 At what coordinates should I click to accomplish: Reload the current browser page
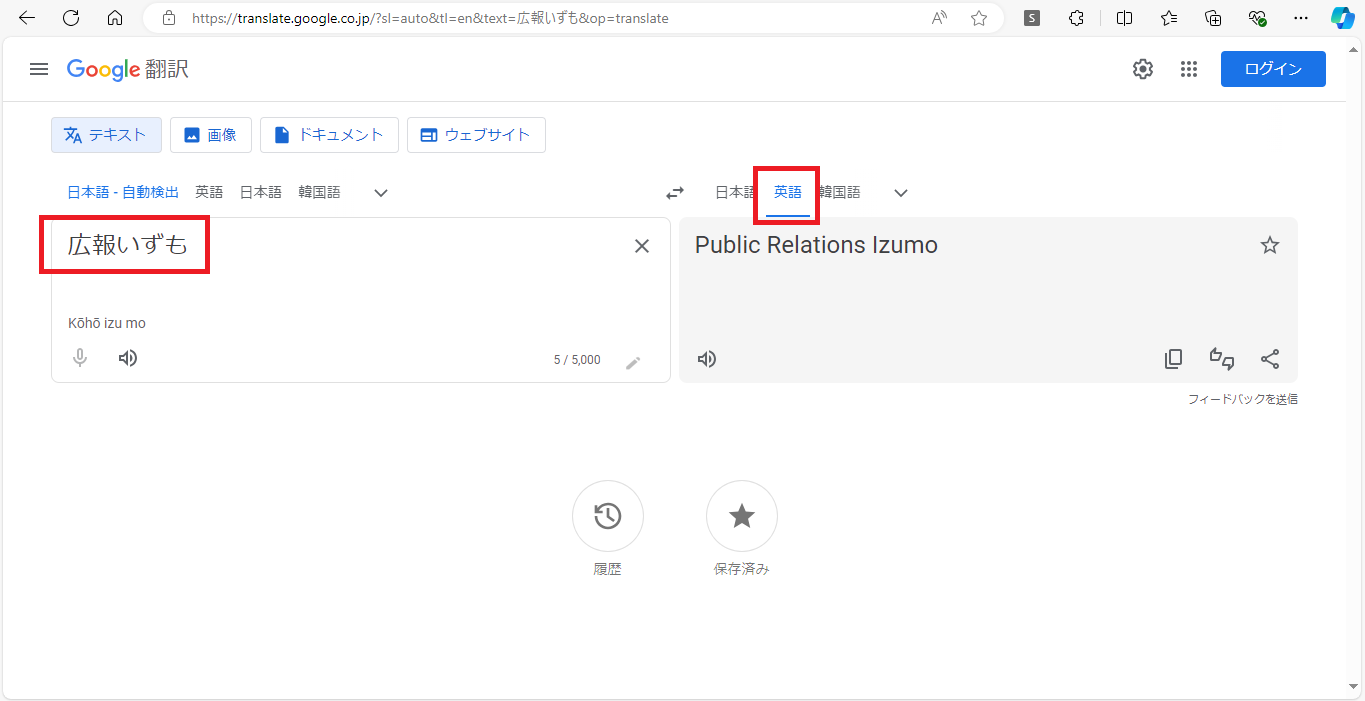pyautogui.click(x=71, y=18)
